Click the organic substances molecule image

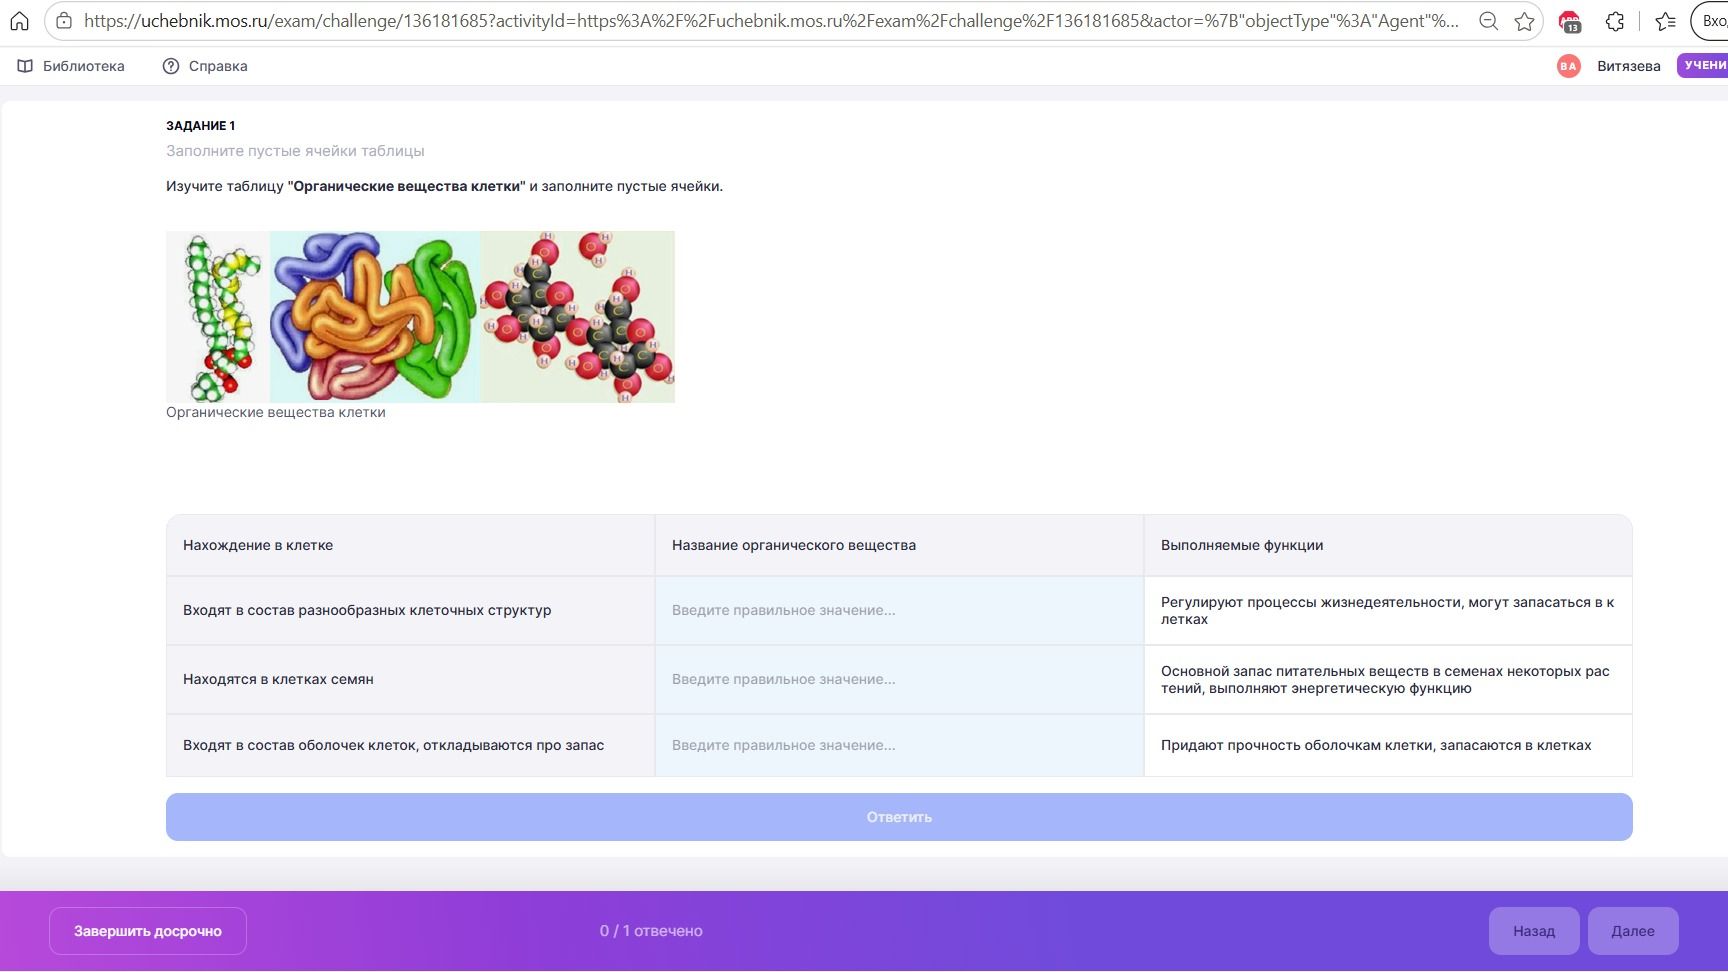pos(420,317)
